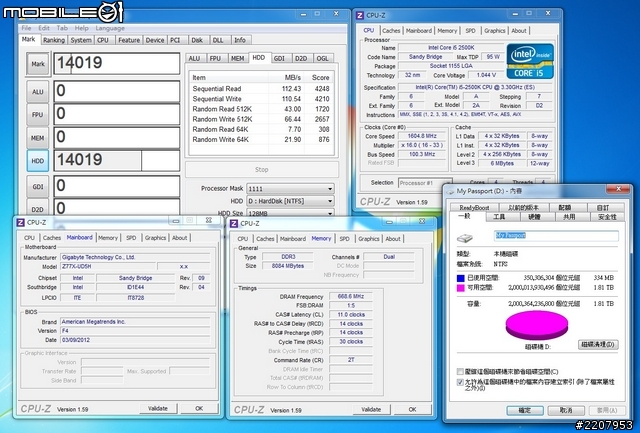Click the blue used space color swatch

point(460,278)
